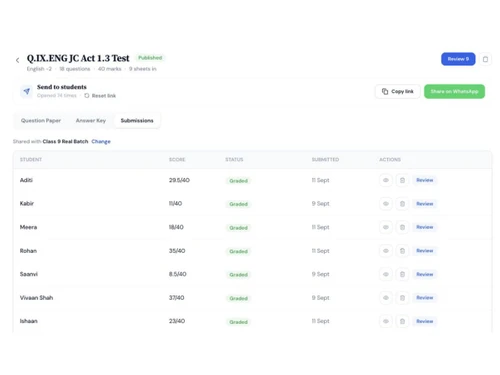500x375 pixels.
Task: Click score 37/40
Action: tap(177, 298)
